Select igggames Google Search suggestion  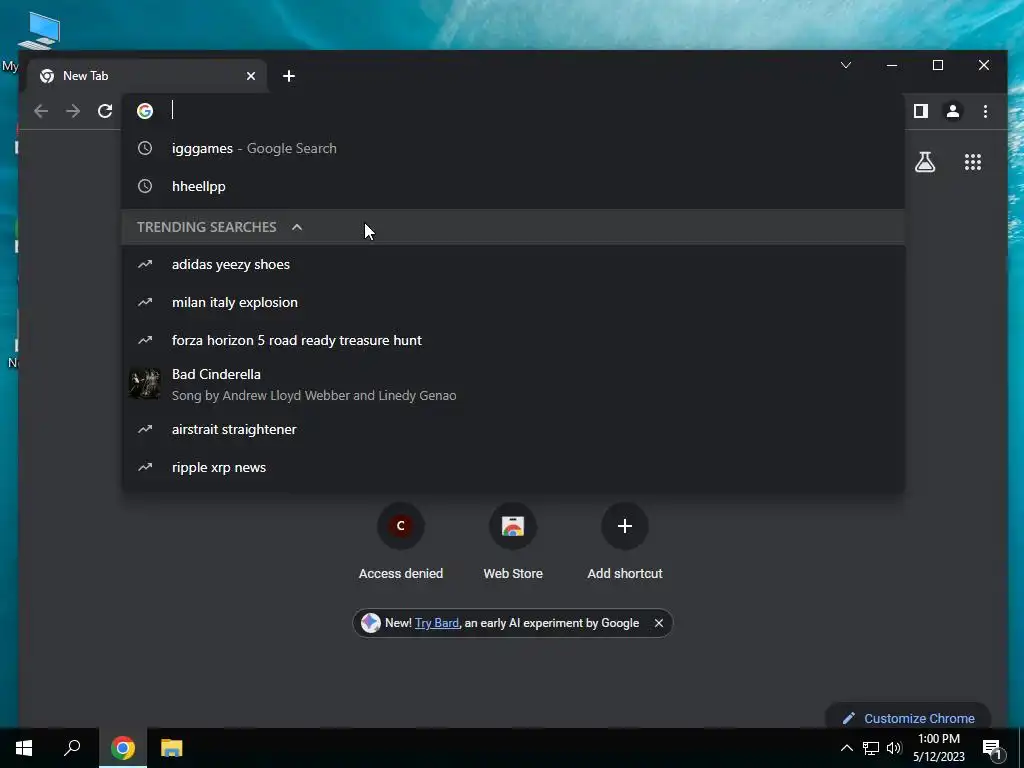click(x=513, y=148)
